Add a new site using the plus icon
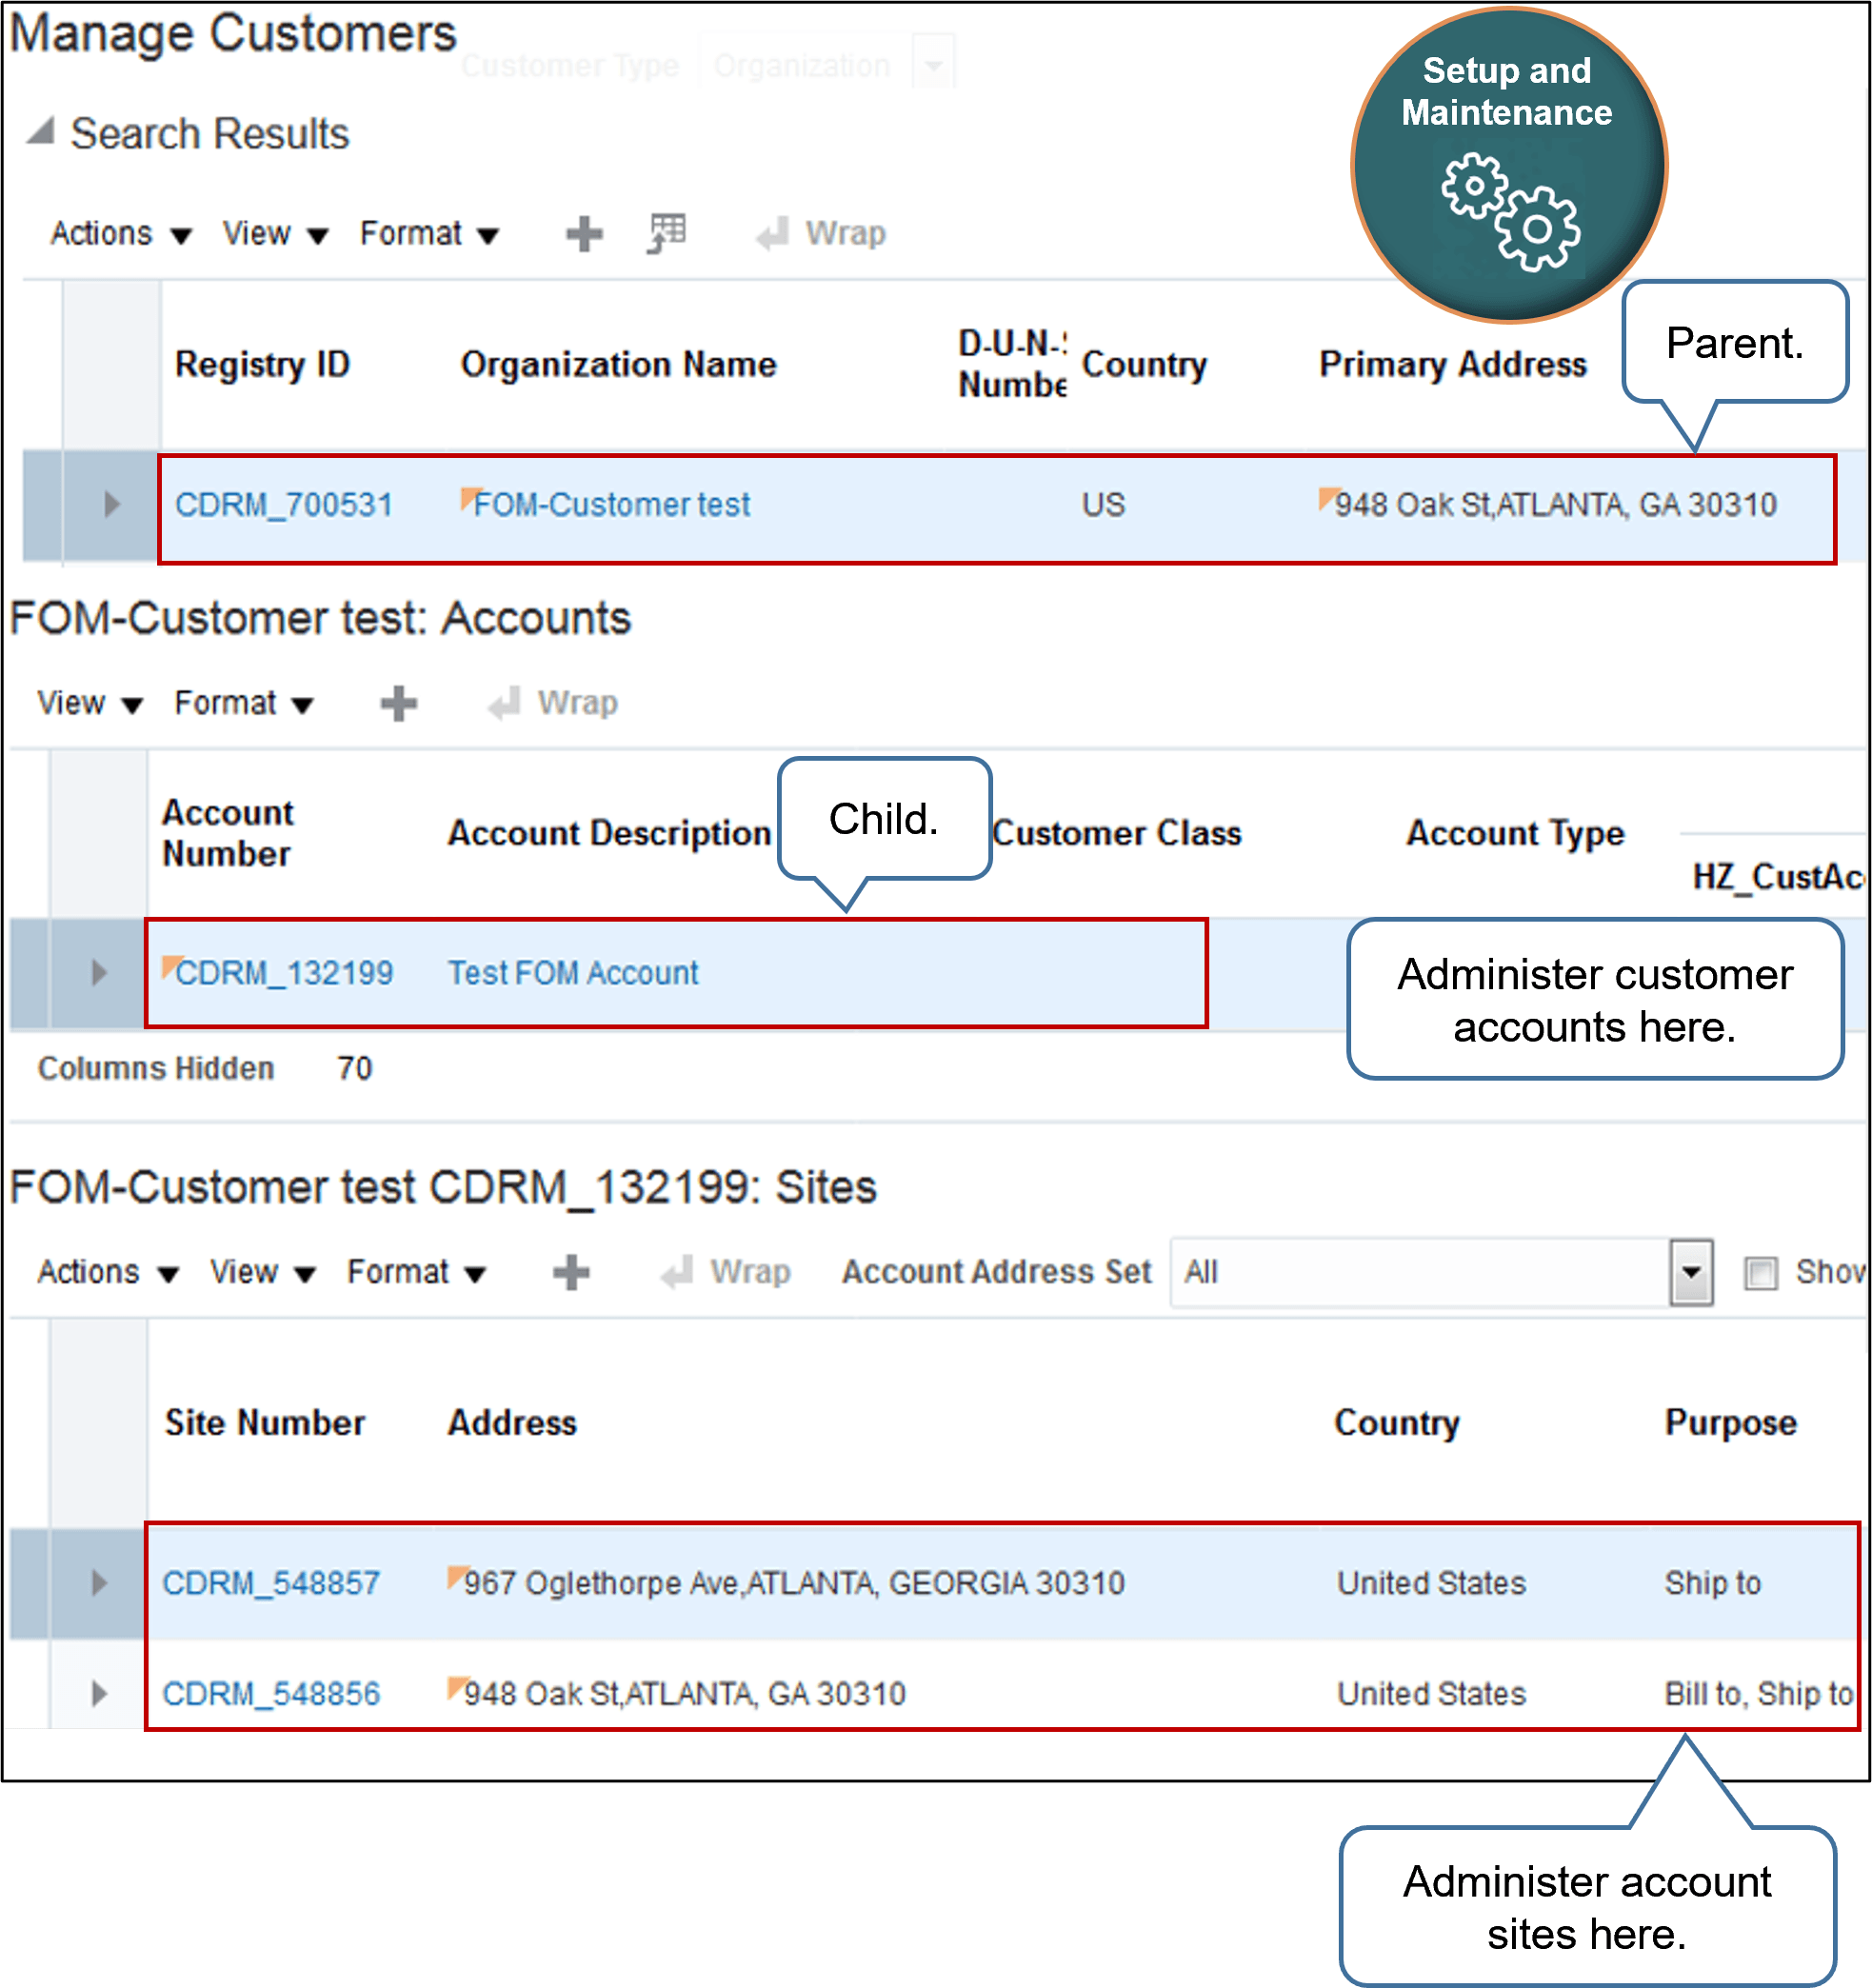The height and width of the screenshot is (1988, 1872). [x=569, y=1272]
